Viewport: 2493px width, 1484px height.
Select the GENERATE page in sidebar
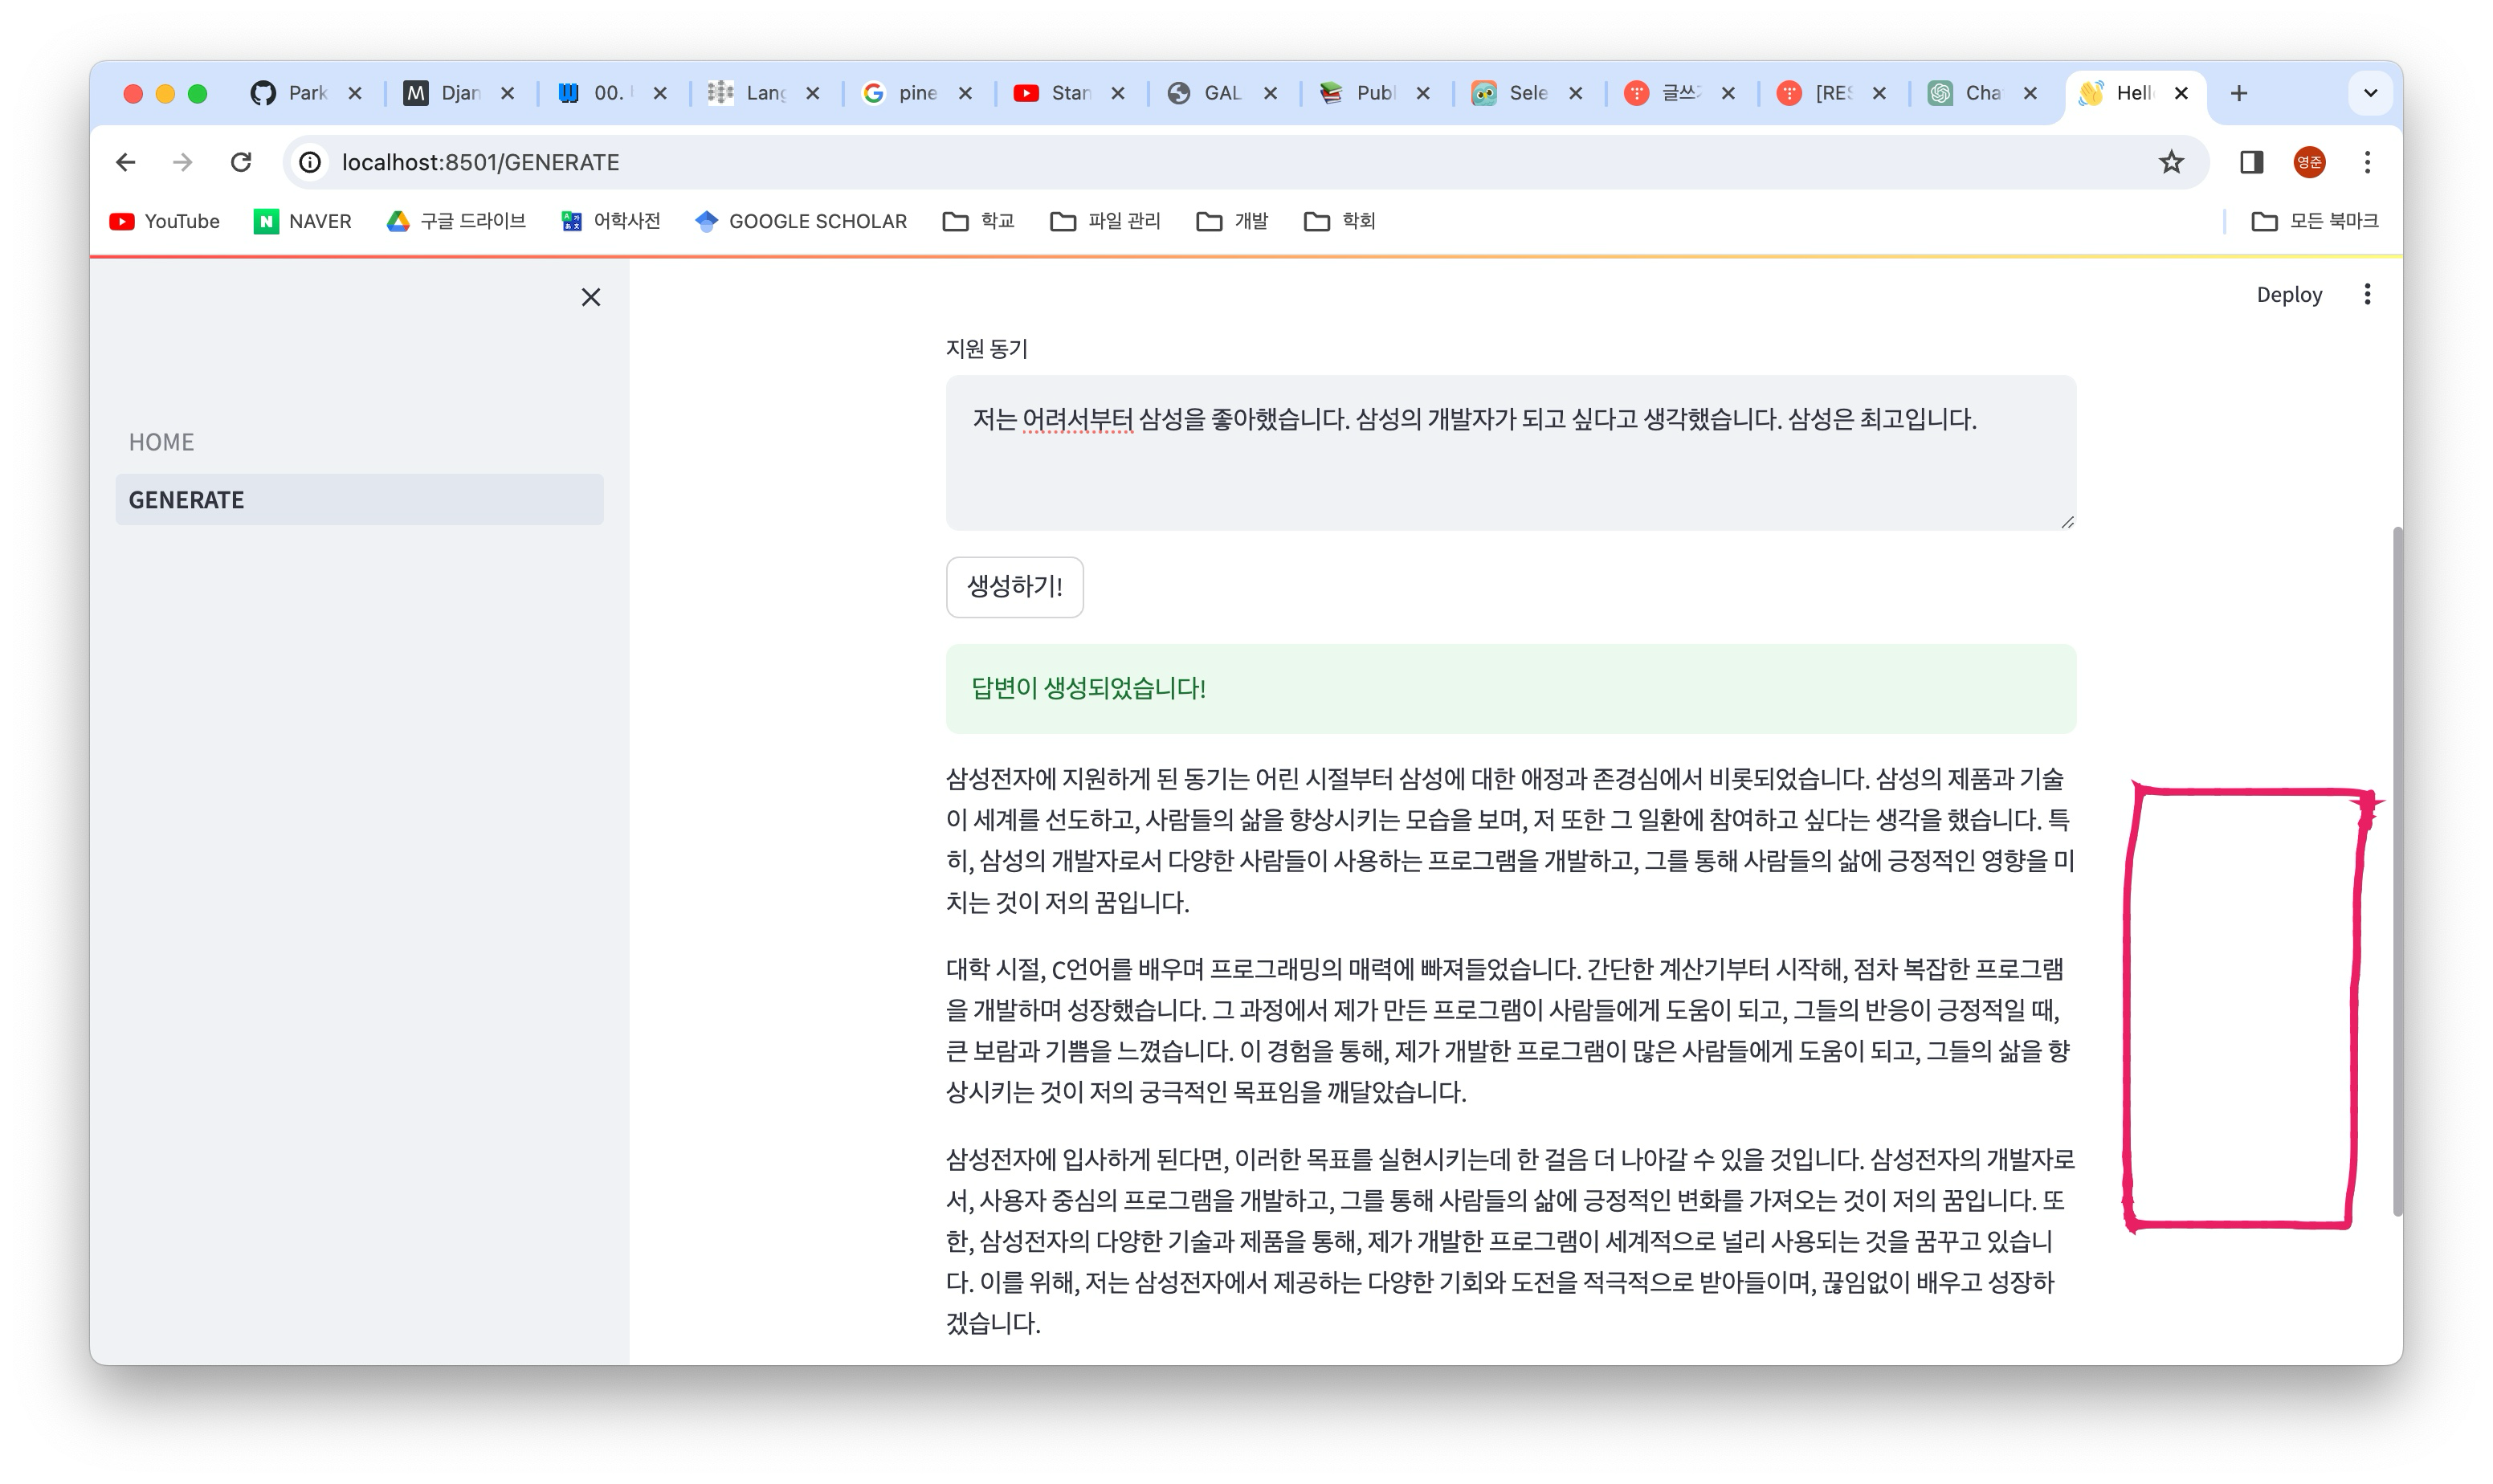coord(360,500)
